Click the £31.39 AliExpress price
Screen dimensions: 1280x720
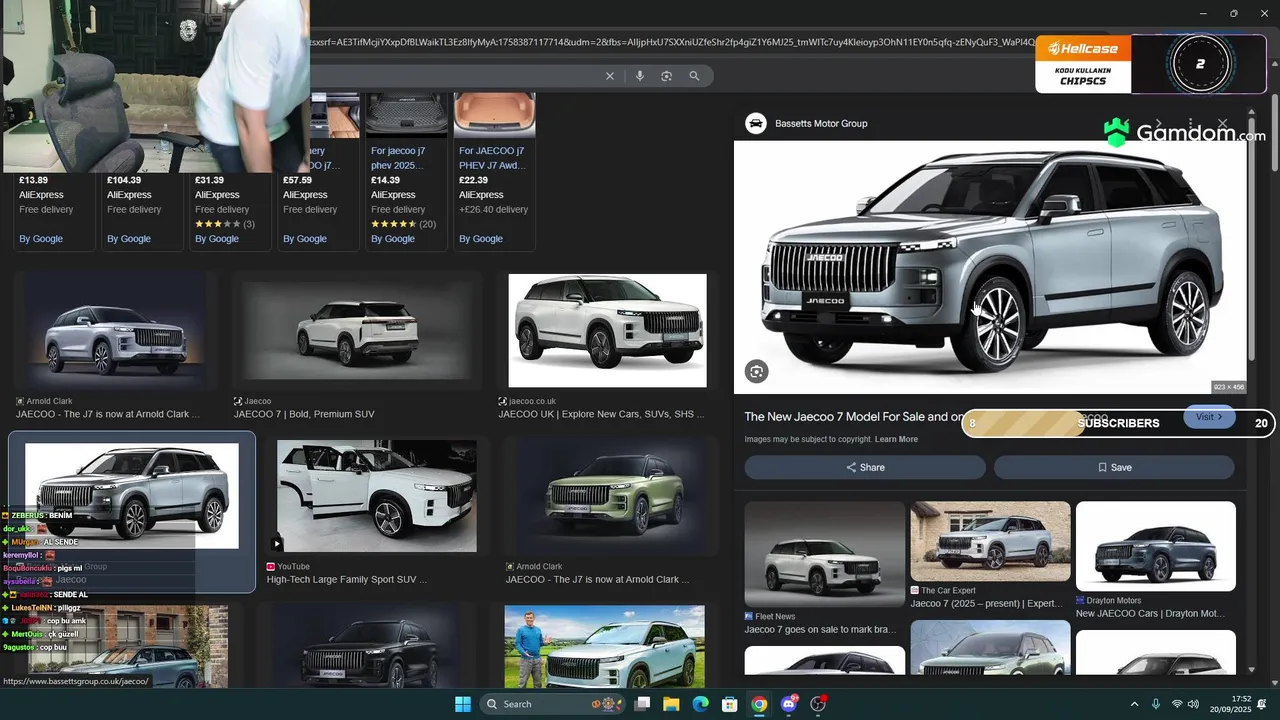[208, 181]
